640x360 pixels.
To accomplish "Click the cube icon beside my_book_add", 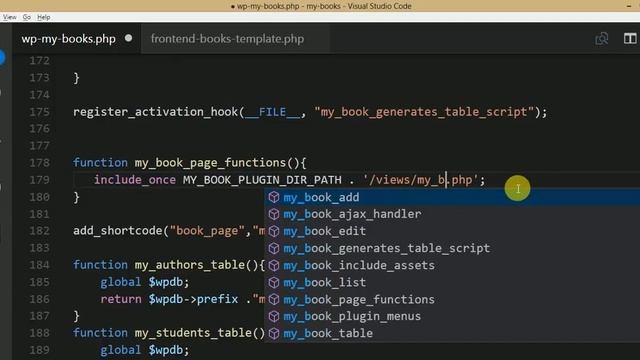I will coord(274,197).
